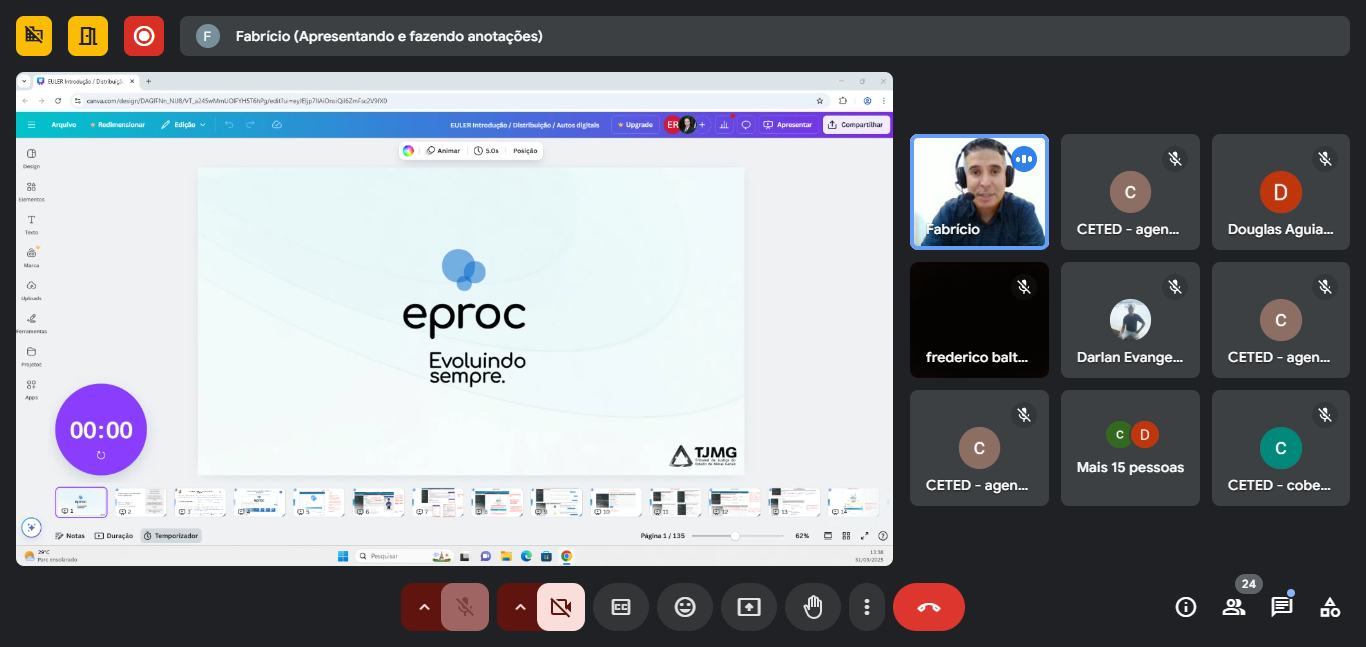Click Posição in the floating toolbar

coord(525,151)
